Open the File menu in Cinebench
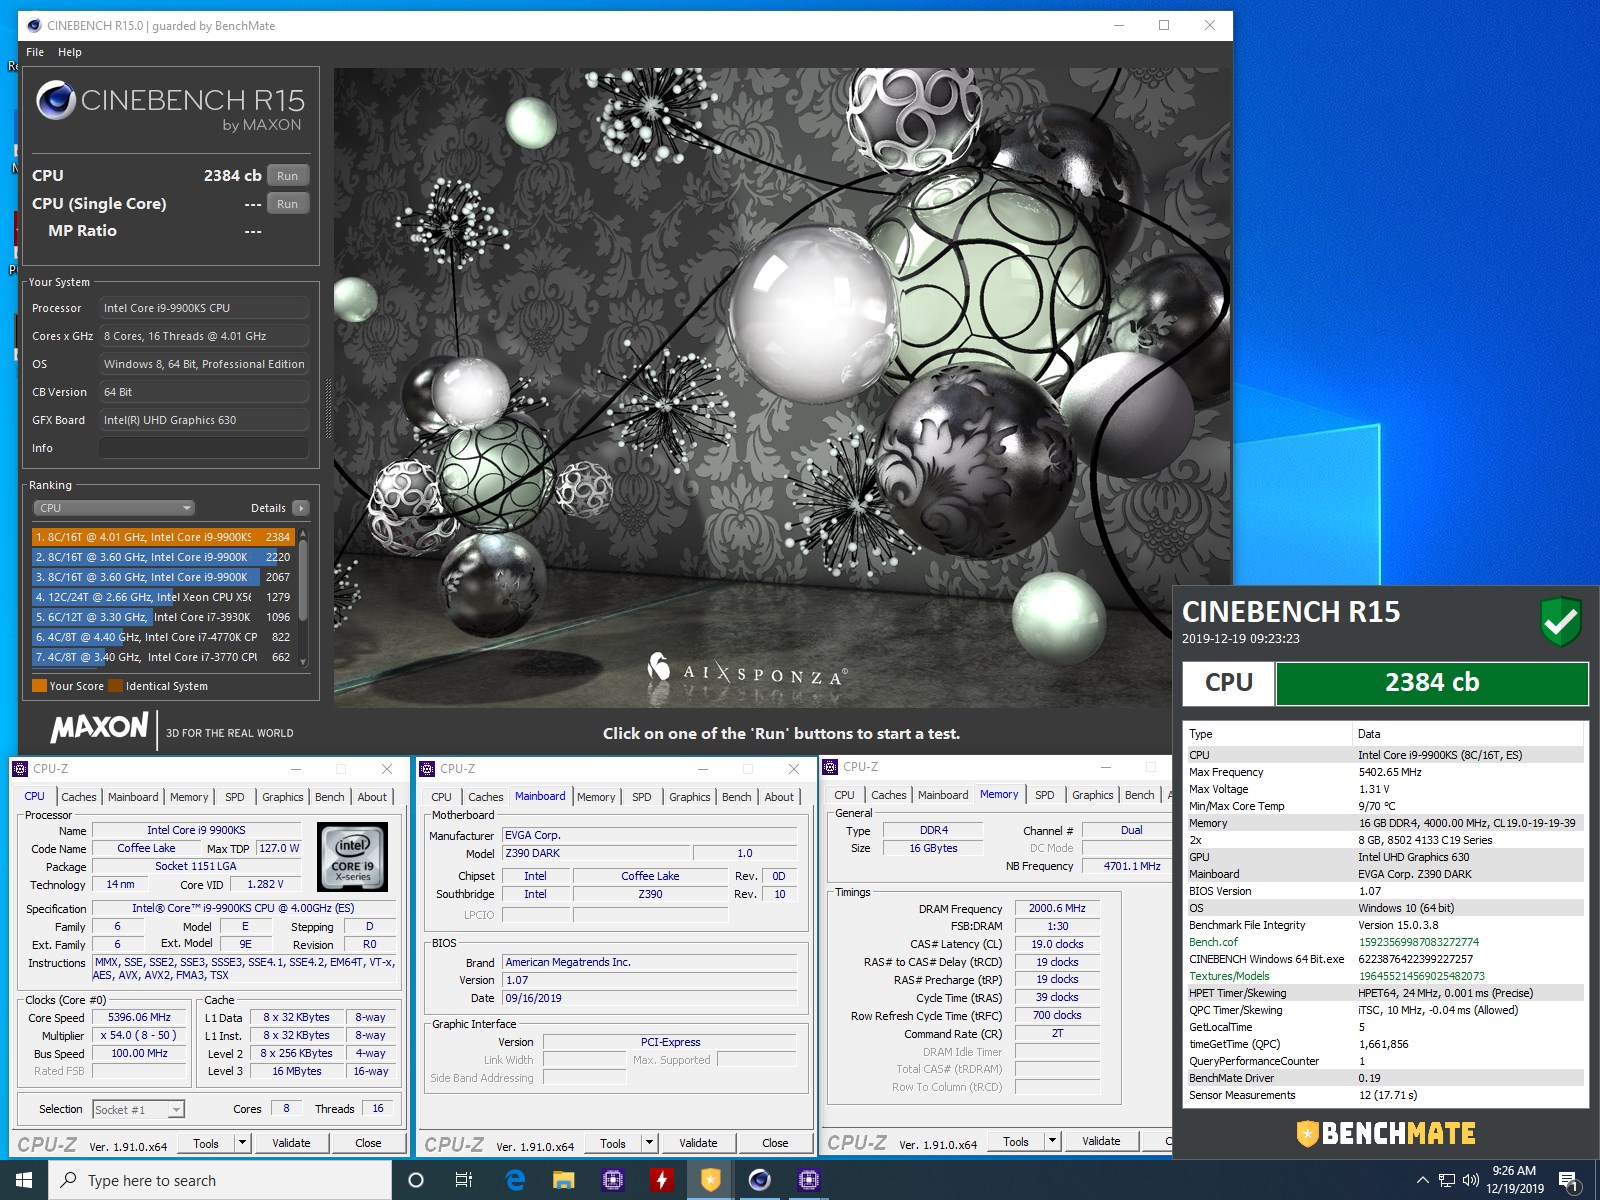Screen dimensions: 1600x1200 point(35,52)
